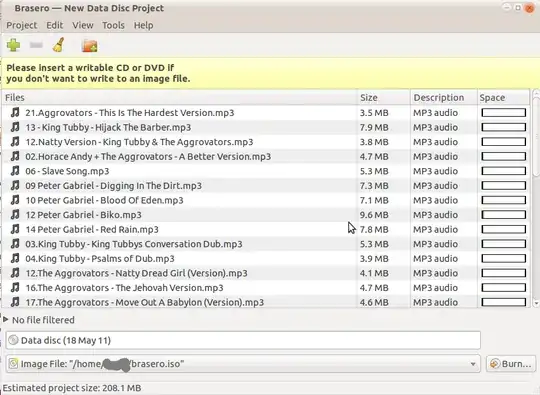Click Estimated project size: 208.1 MB status text

pyautogui.click(x=72, y=388)
